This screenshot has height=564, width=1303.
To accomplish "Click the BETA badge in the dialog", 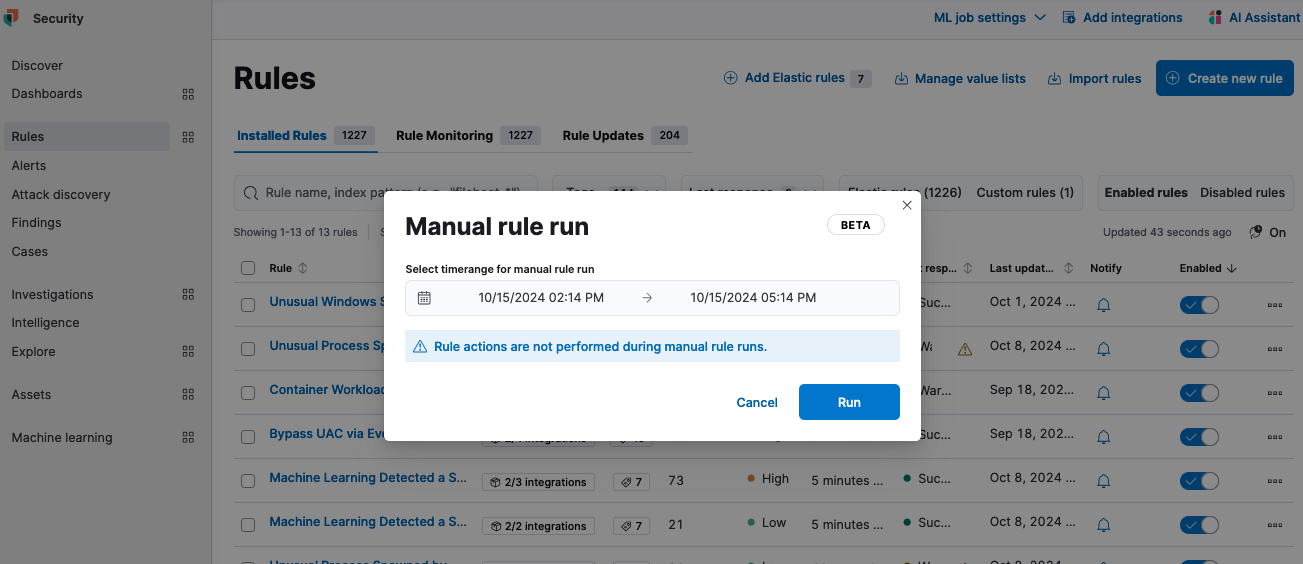I will tap(856, 225).
